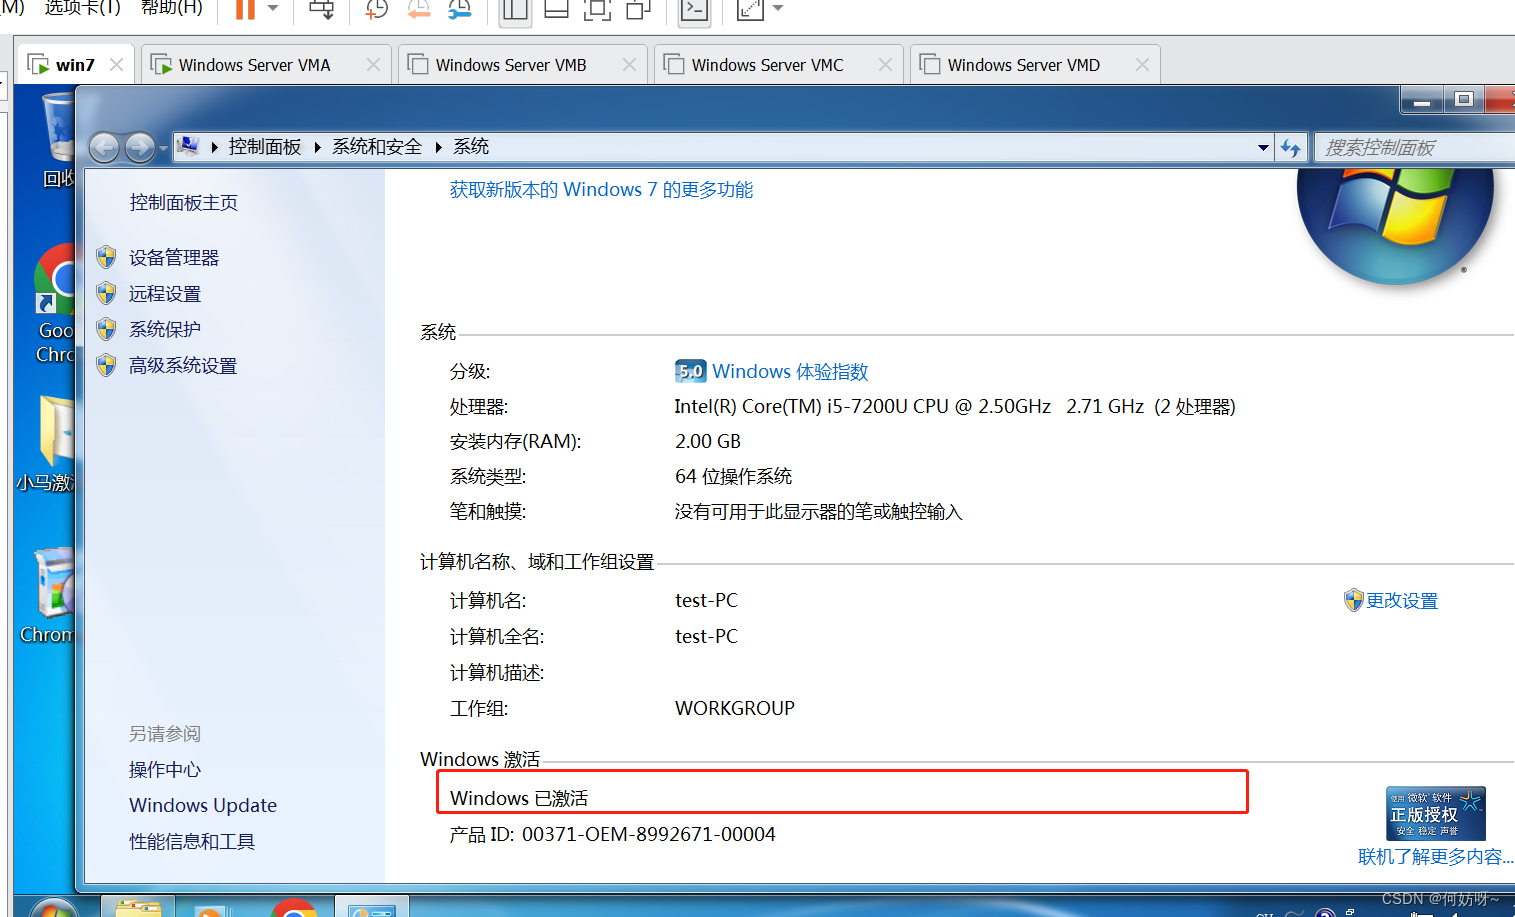Screen dimensions: 1515x917
Task: Open the address bar history dropdown
Action: [x=1263, y=148]
